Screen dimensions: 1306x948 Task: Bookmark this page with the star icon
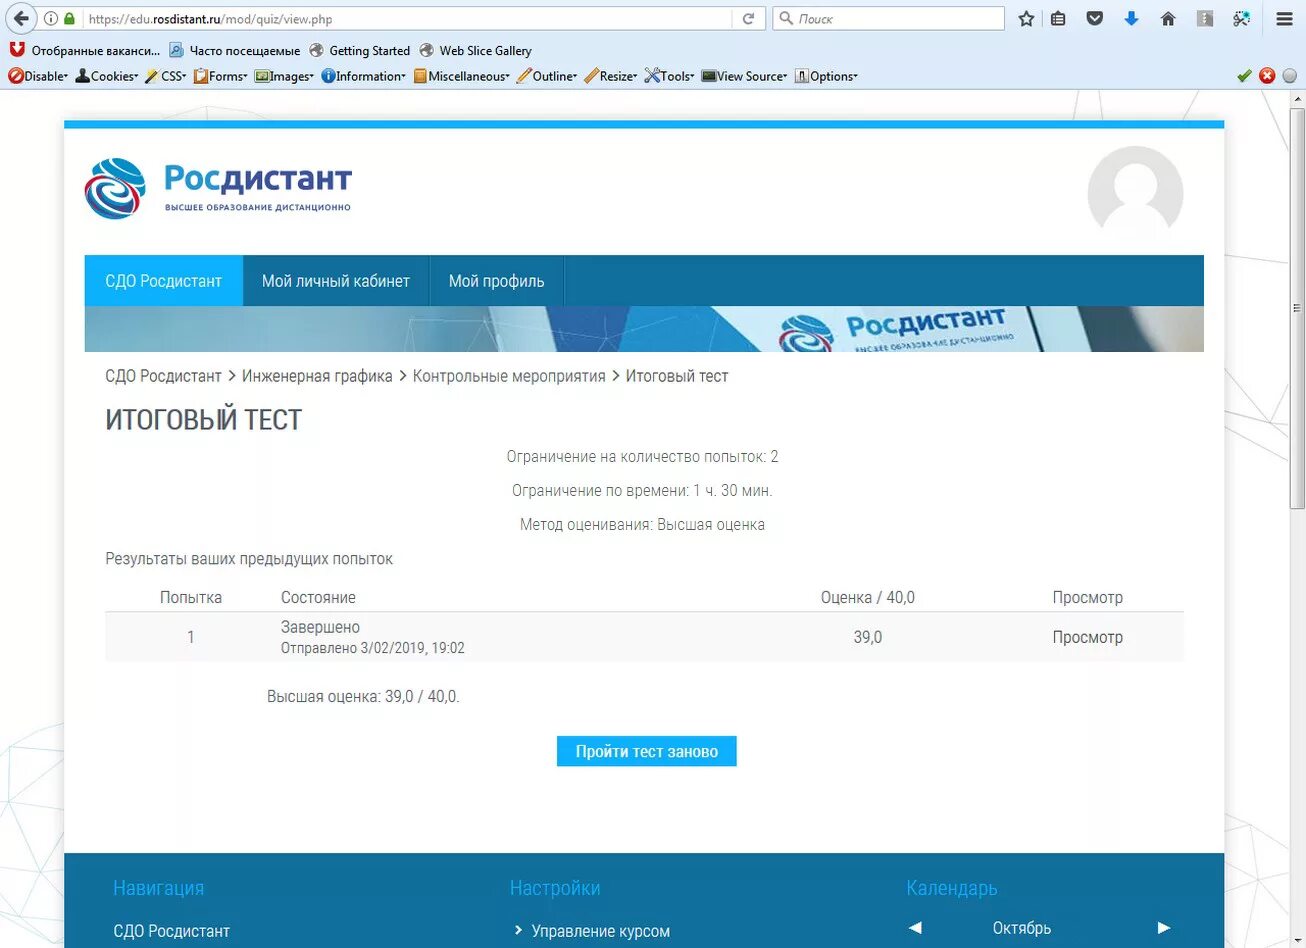coord(1026,19)
